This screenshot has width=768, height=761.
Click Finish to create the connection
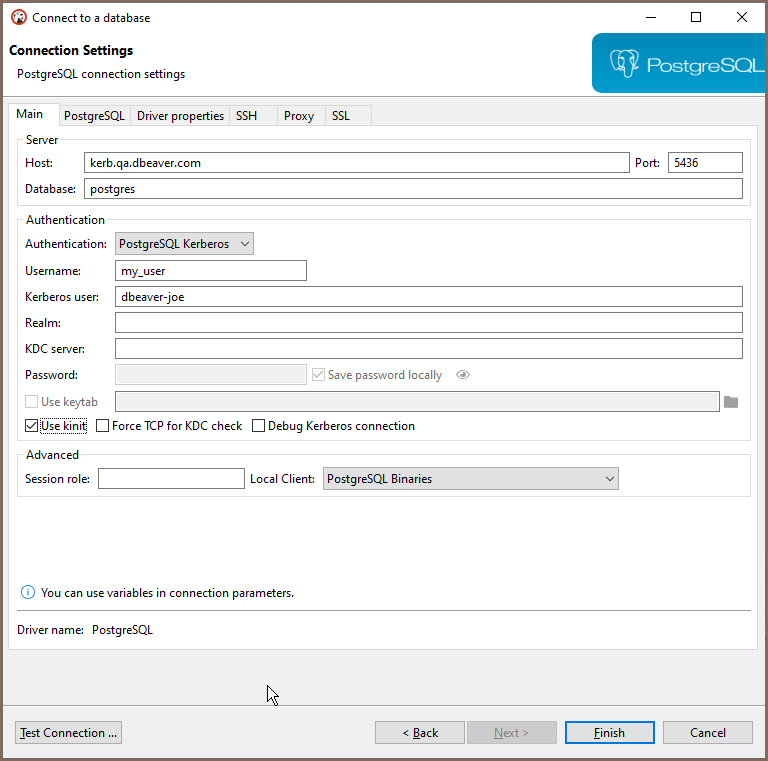609,733
